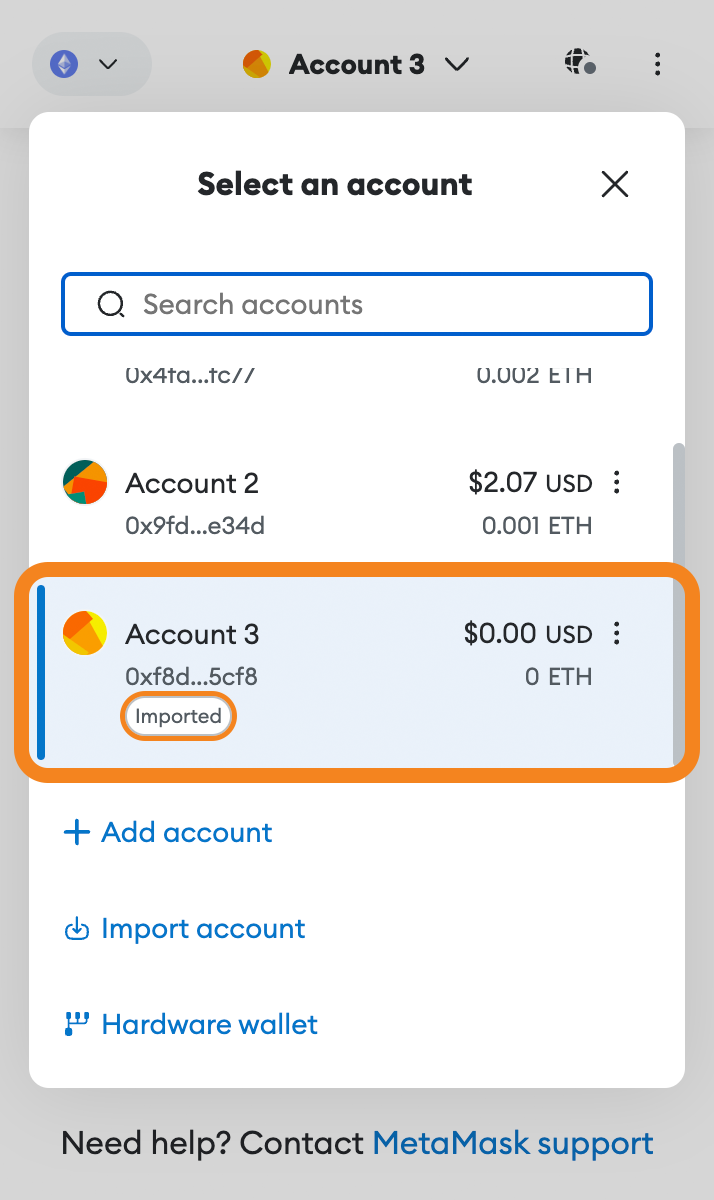Open the connected sites globe icon
The image size is (714, 1200).
(579, 64)
